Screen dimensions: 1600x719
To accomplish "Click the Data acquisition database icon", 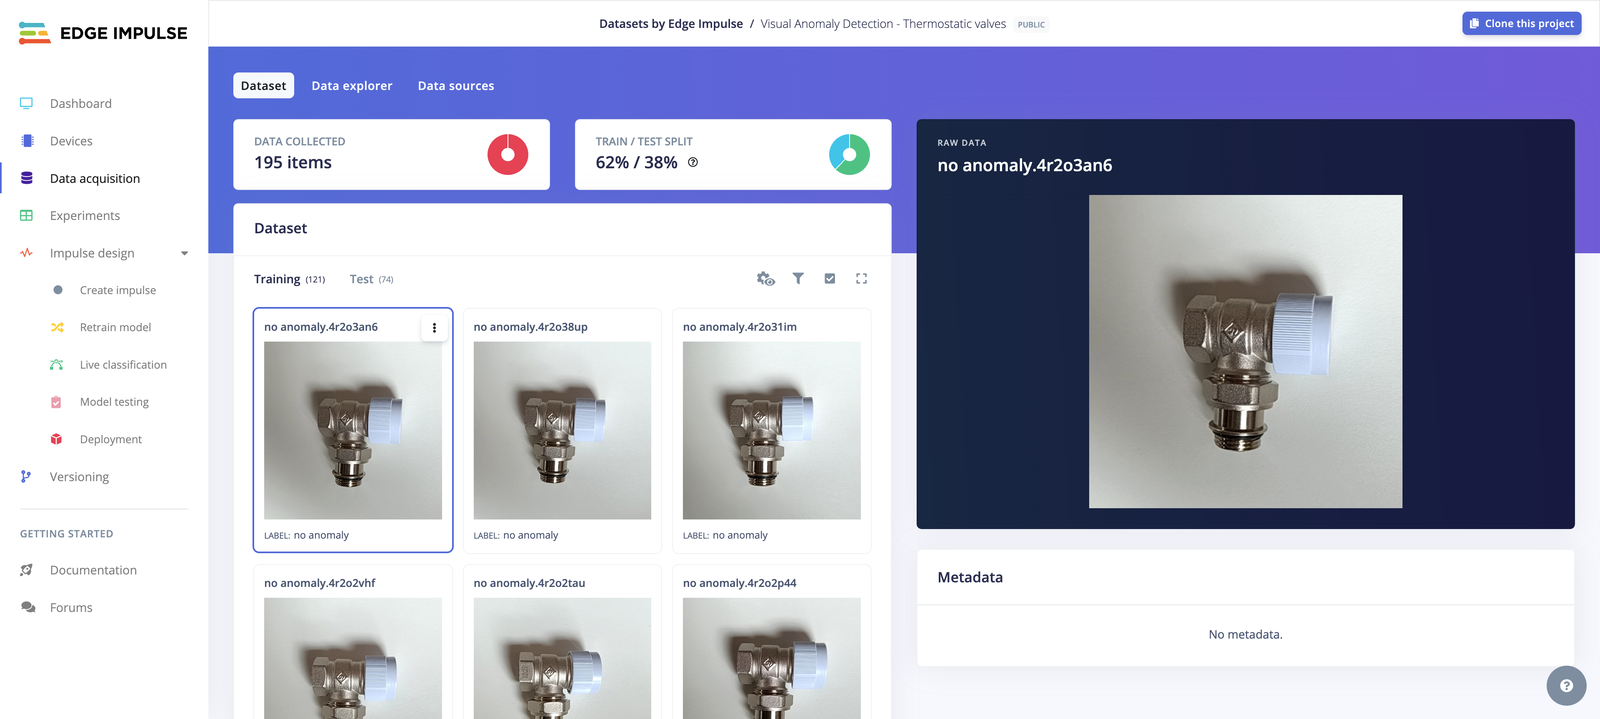I will click(27, 178).
